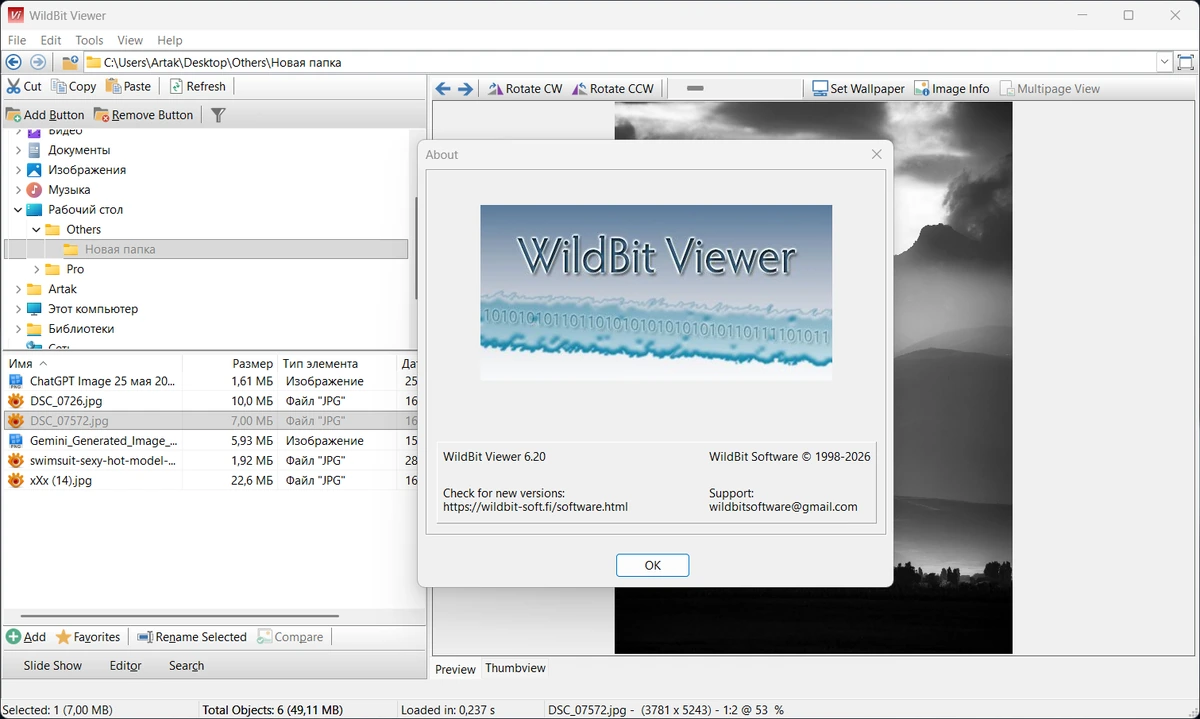Viewport: 1200px width, 719px height.
Task: Select the Pro folder in tree
Action: point(75,270)
